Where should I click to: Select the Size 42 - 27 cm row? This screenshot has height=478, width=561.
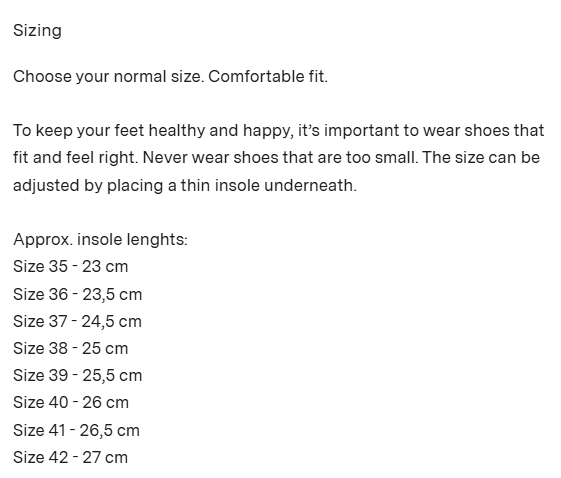point(70,458)
